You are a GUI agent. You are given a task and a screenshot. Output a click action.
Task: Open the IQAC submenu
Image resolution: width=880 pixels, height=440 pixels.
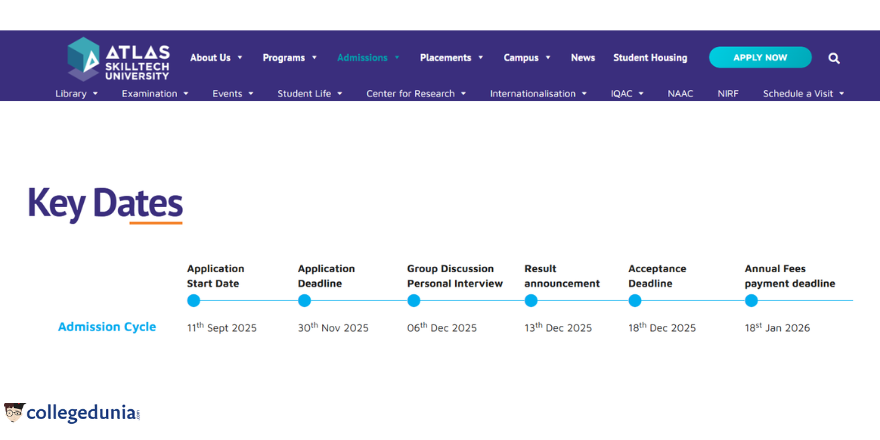pyautogui.click(x=621, y=94)
